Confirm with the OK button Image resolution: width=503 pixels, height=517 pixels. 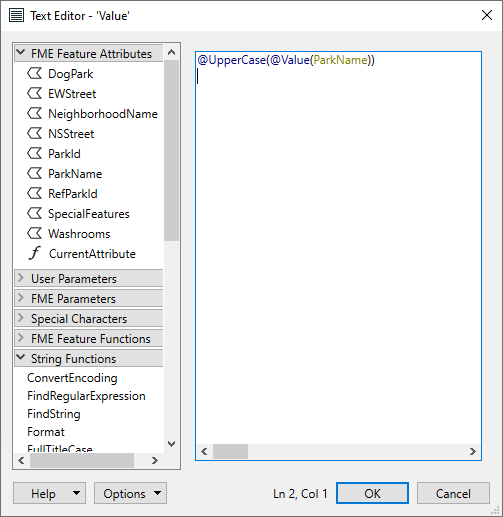click(372, 493)
